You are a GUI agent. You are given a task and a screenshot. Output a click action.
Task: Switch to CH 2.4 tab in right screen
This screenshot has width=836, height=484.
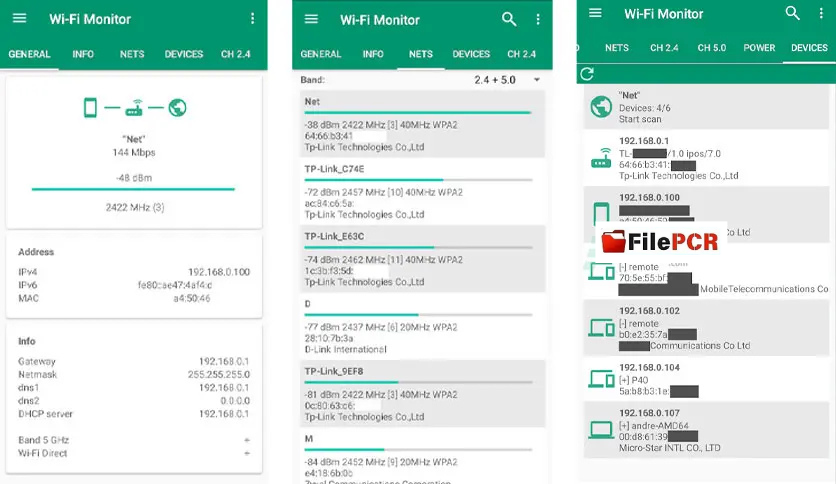664,47
